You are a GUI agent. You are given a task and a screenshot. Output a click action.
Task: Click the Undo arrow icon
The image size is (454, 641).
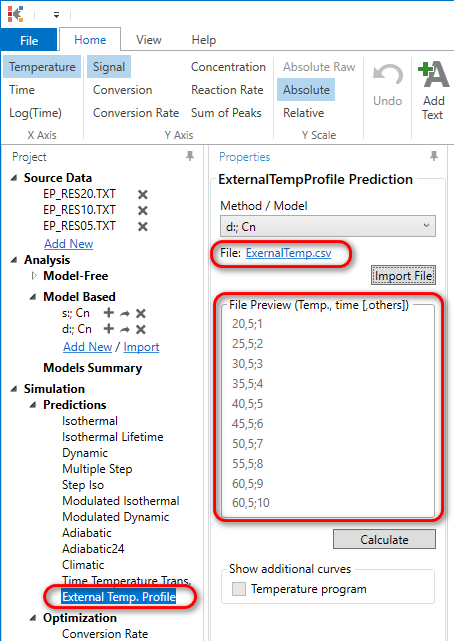[387, 75]
